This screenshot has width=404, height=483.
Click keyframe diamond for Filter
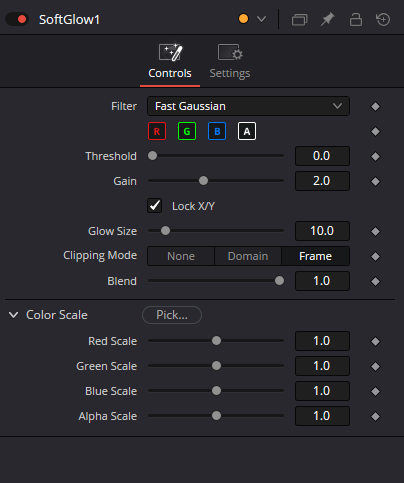pyautogui.click(x=375, y=106)
